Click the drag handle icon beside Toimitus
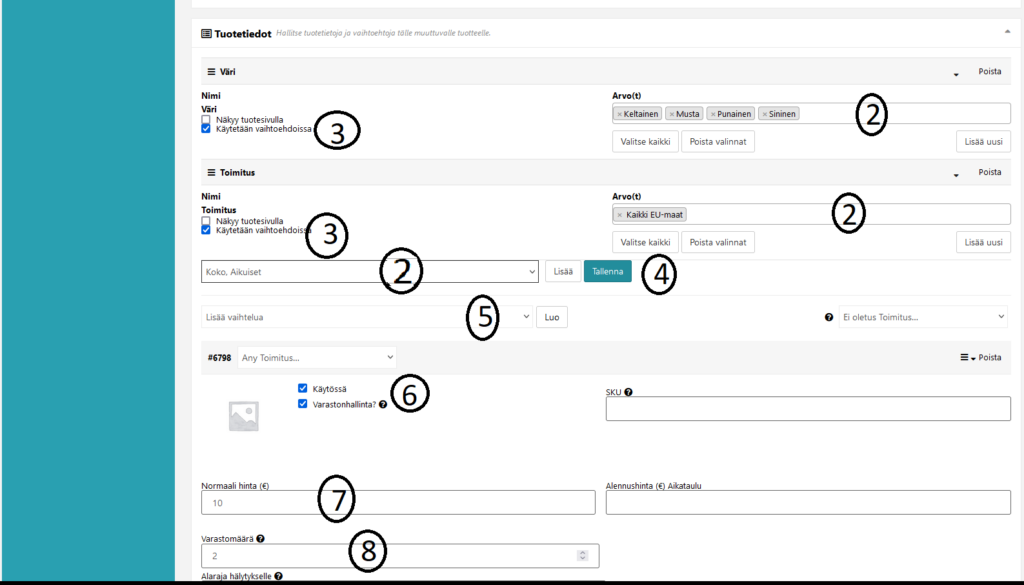This screenshot has height=585, width=1024. coord(211,172)
